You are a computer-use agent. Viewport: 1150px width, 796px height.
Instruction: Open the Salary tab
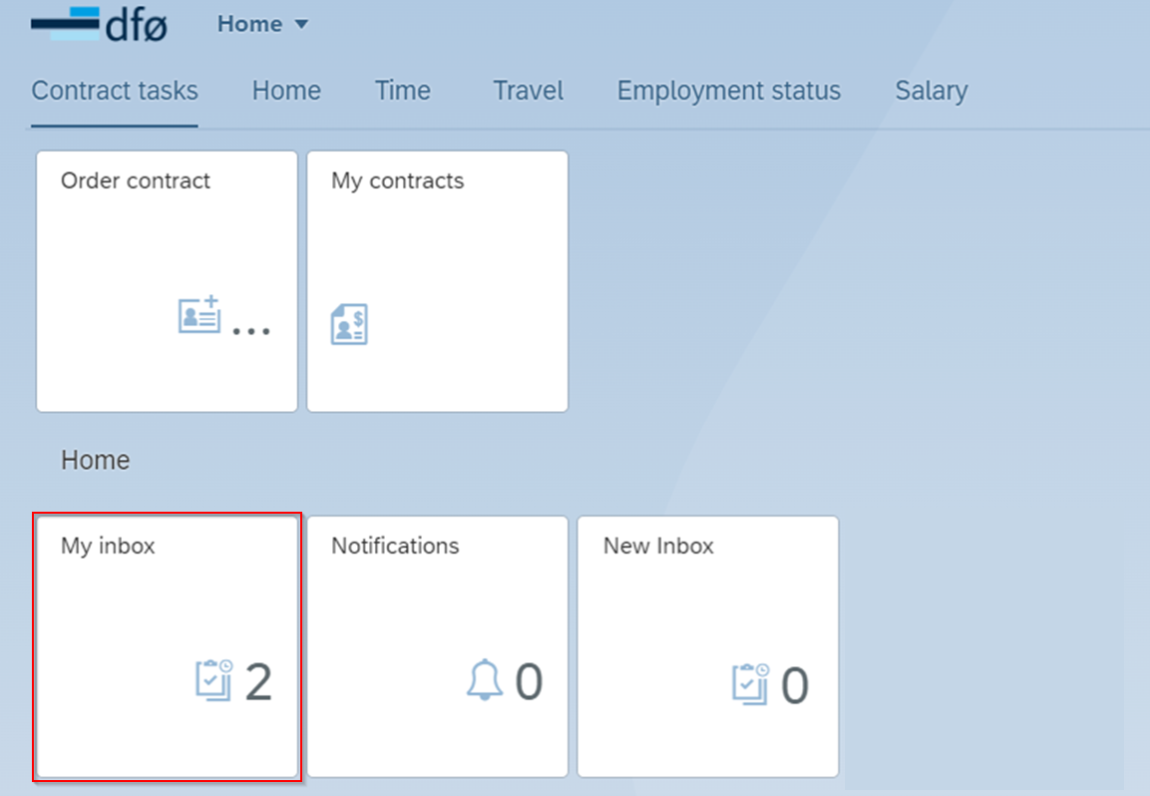(x=931, y=90)
